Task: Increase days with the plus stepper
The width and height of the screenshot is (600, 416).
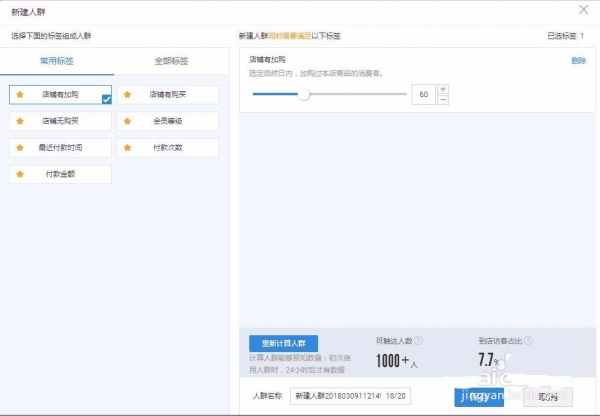Action: point(443,89)
